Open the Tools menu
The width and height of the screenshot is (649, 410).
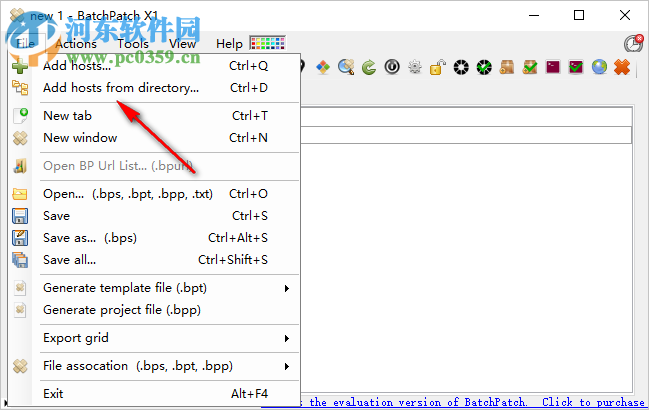click(x=133, y=43)
